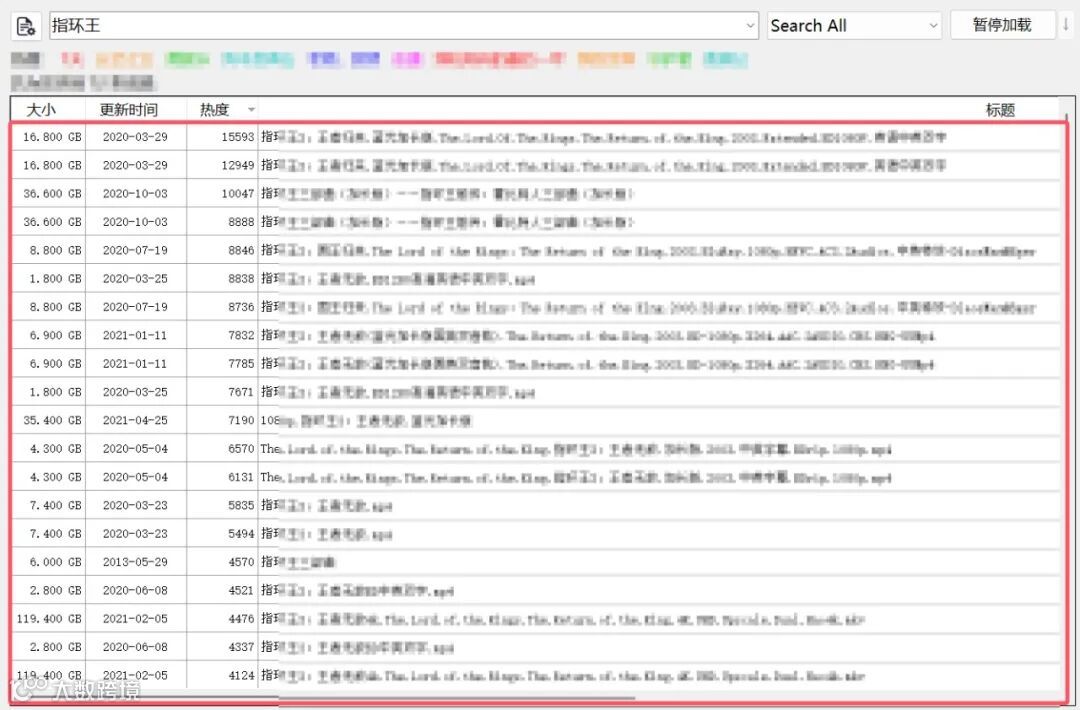Expand the search history dropdown arrow
This screenshot has height=710, width=1080.
pos(750,26)
